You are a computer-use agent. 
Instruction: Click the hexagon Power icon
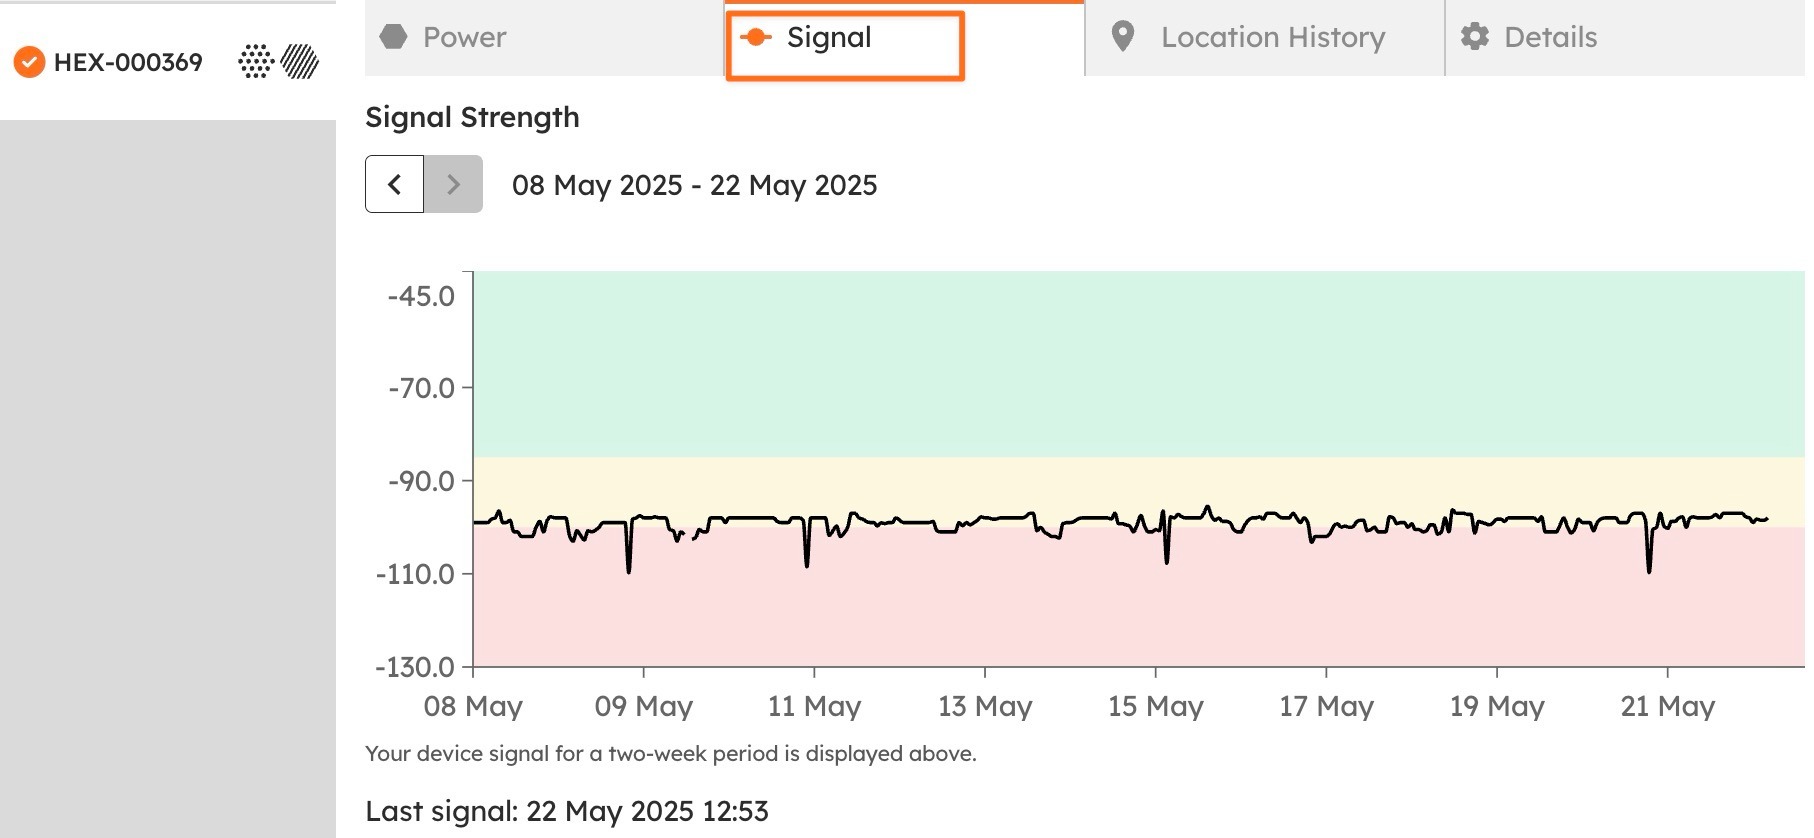pyautogui.click(x=394, y=37)
